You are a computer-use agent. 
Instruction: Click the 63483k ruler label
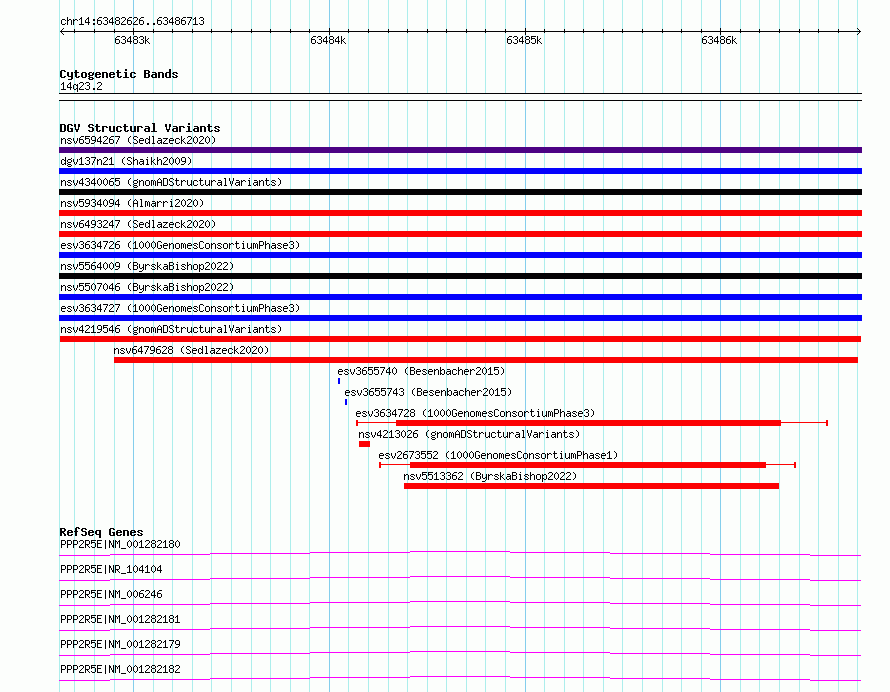coord(132,40)
